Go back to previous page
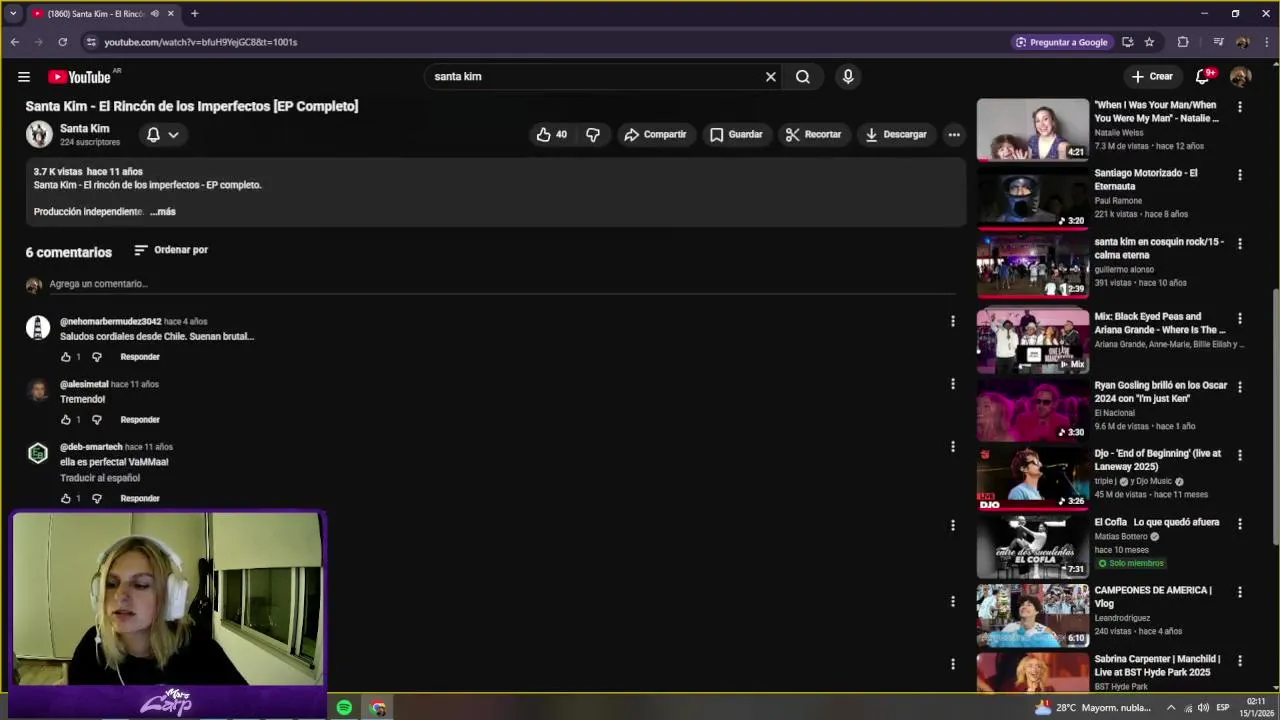The image size is (1280, 720). pos(15,42)
